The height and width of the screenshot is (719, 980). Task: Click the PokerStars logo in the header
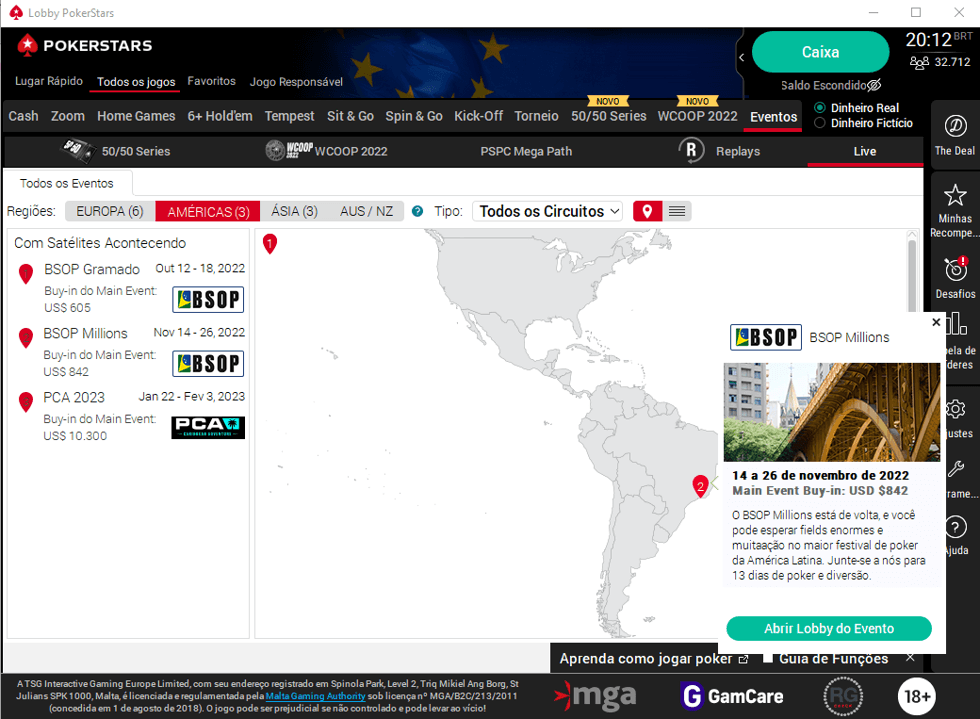tap(84, 45)
